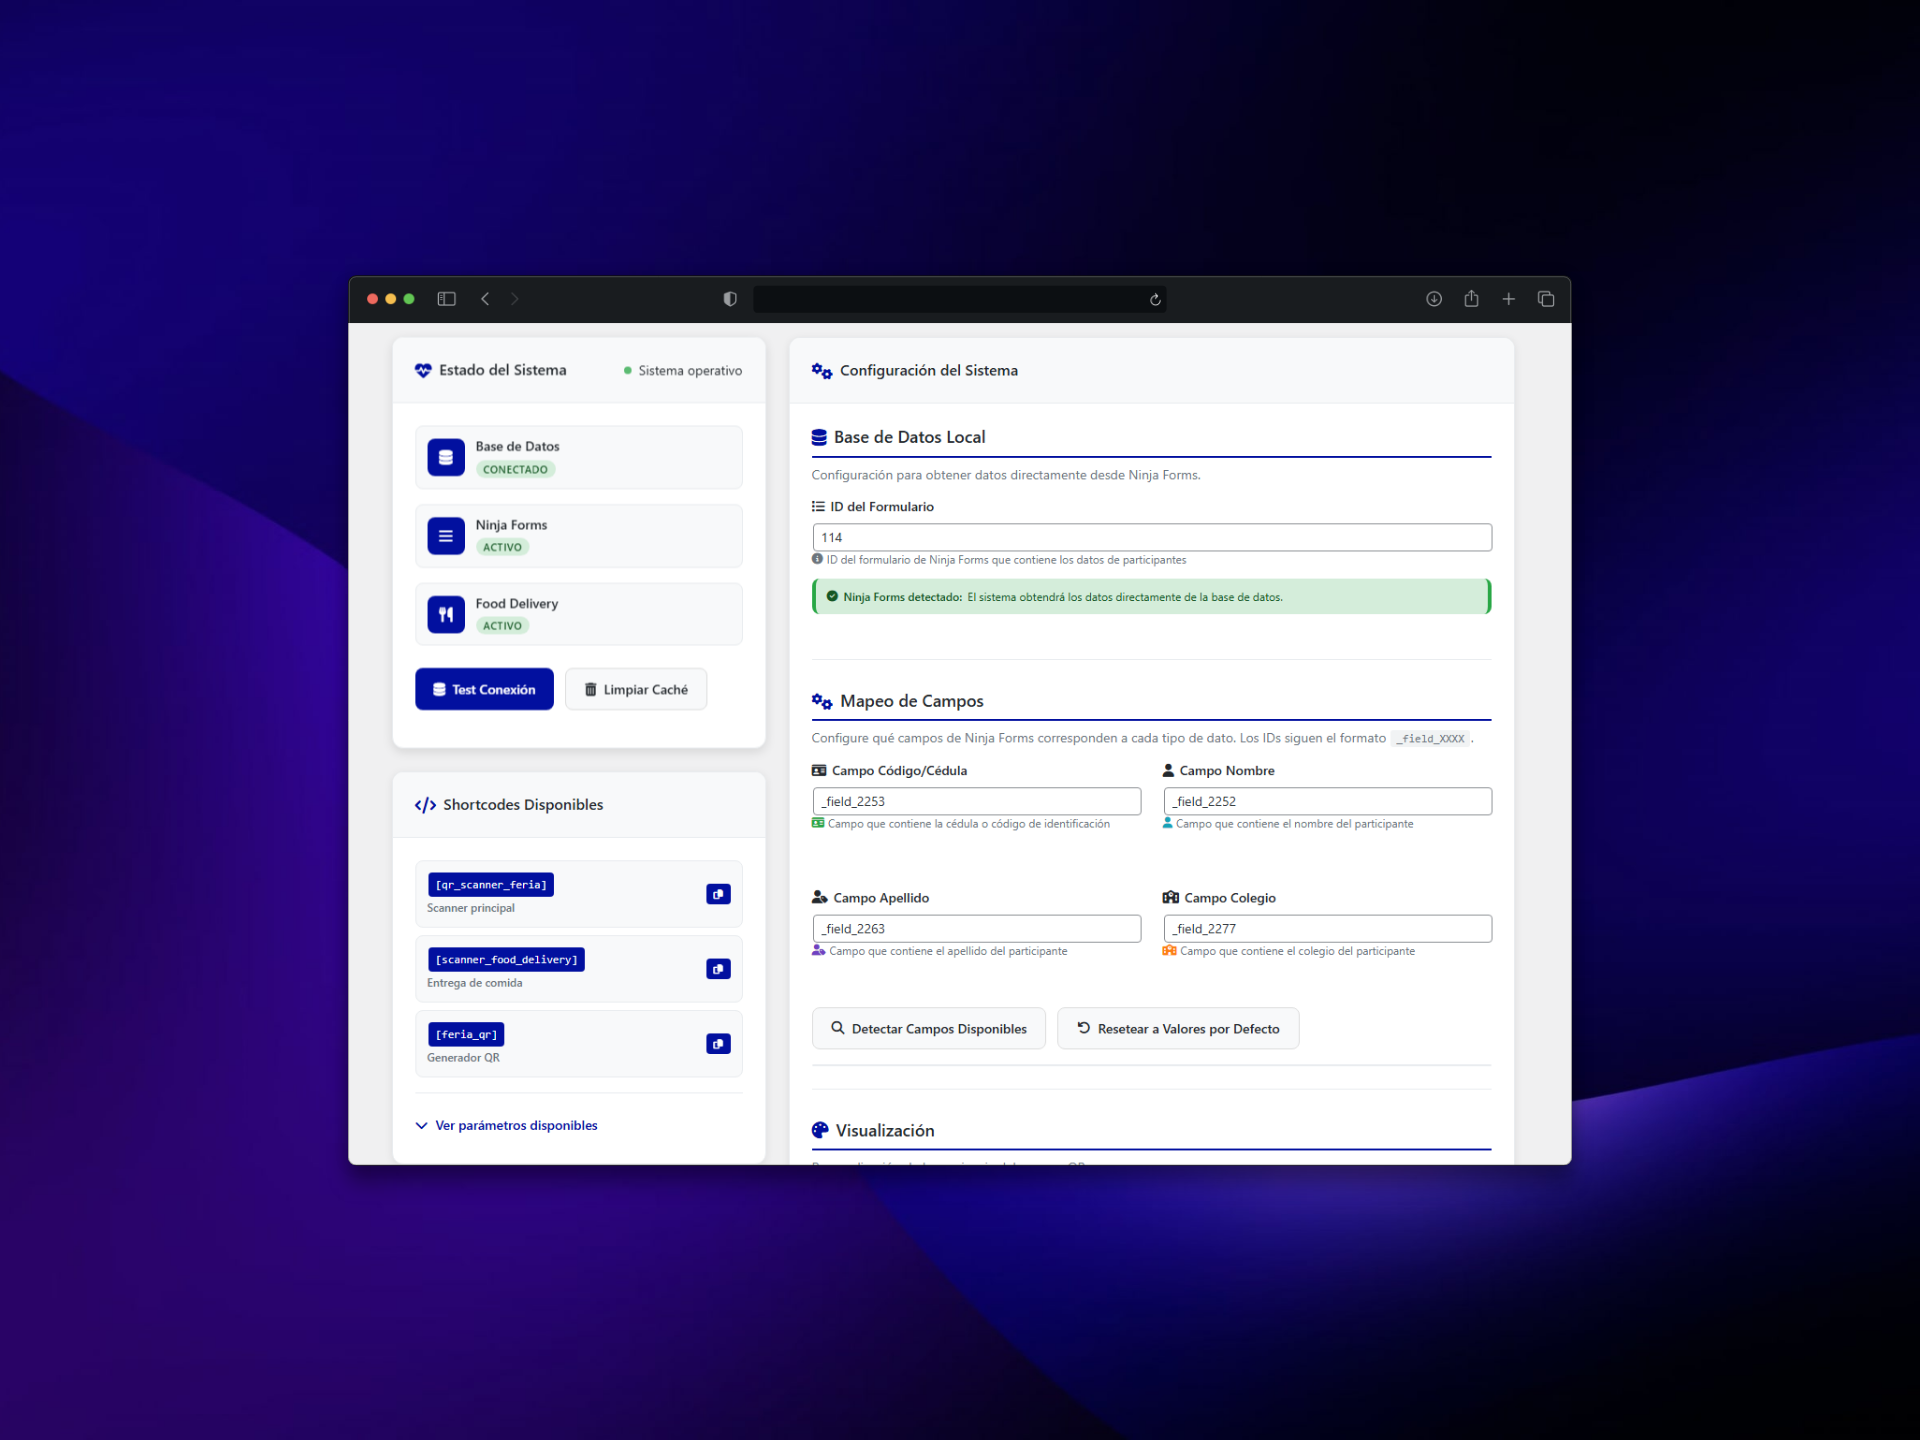Copy the qr_scanner_feria shortcode
This screenshot has height=1440, width=1920.
pos(718,894)
